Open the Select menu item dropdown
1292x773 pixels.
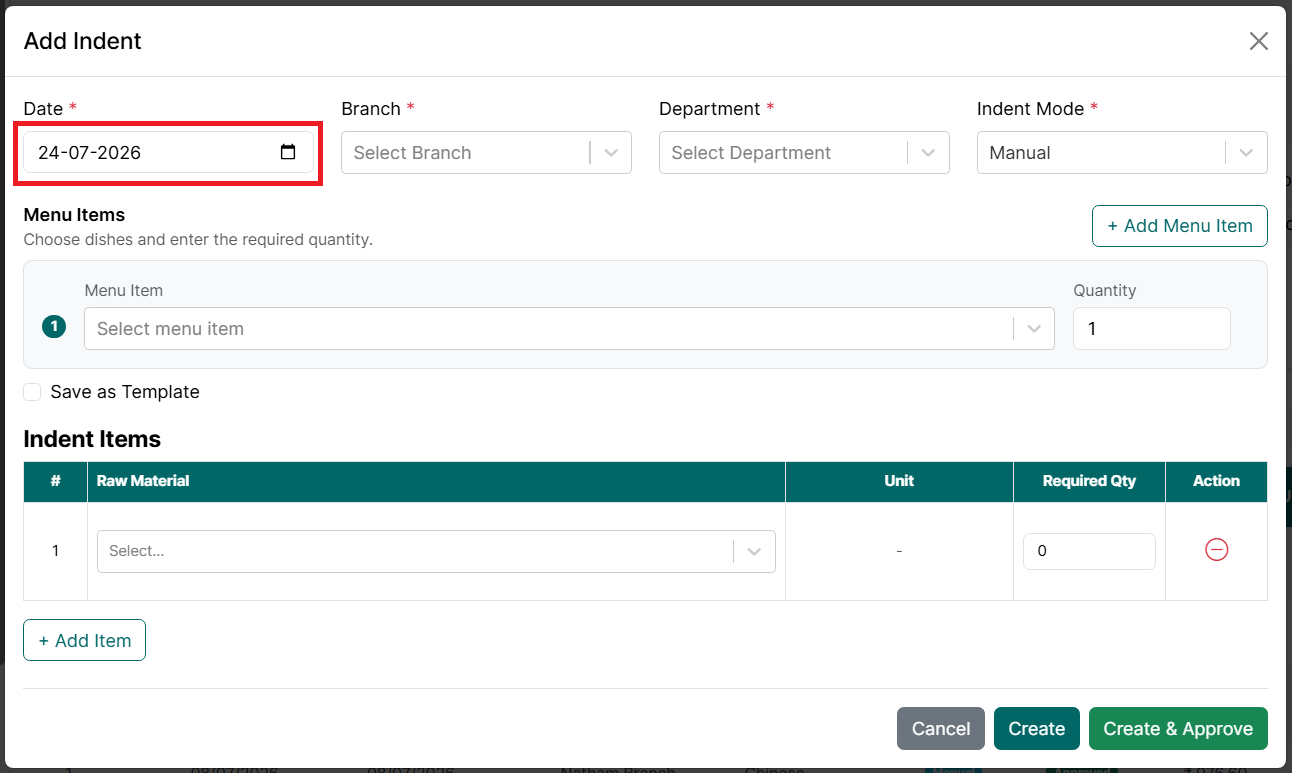pyautogui.click(x=569, y=329)
